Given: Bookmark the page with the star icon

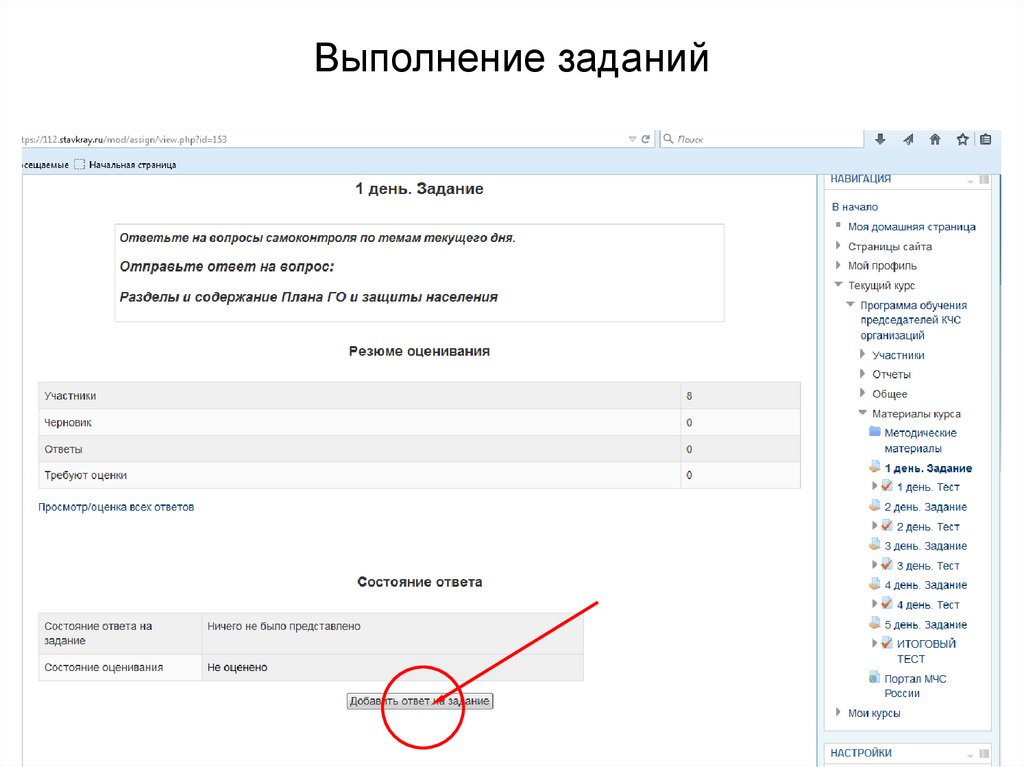Looking at the screenshot, I should click(x=962, y=139).
